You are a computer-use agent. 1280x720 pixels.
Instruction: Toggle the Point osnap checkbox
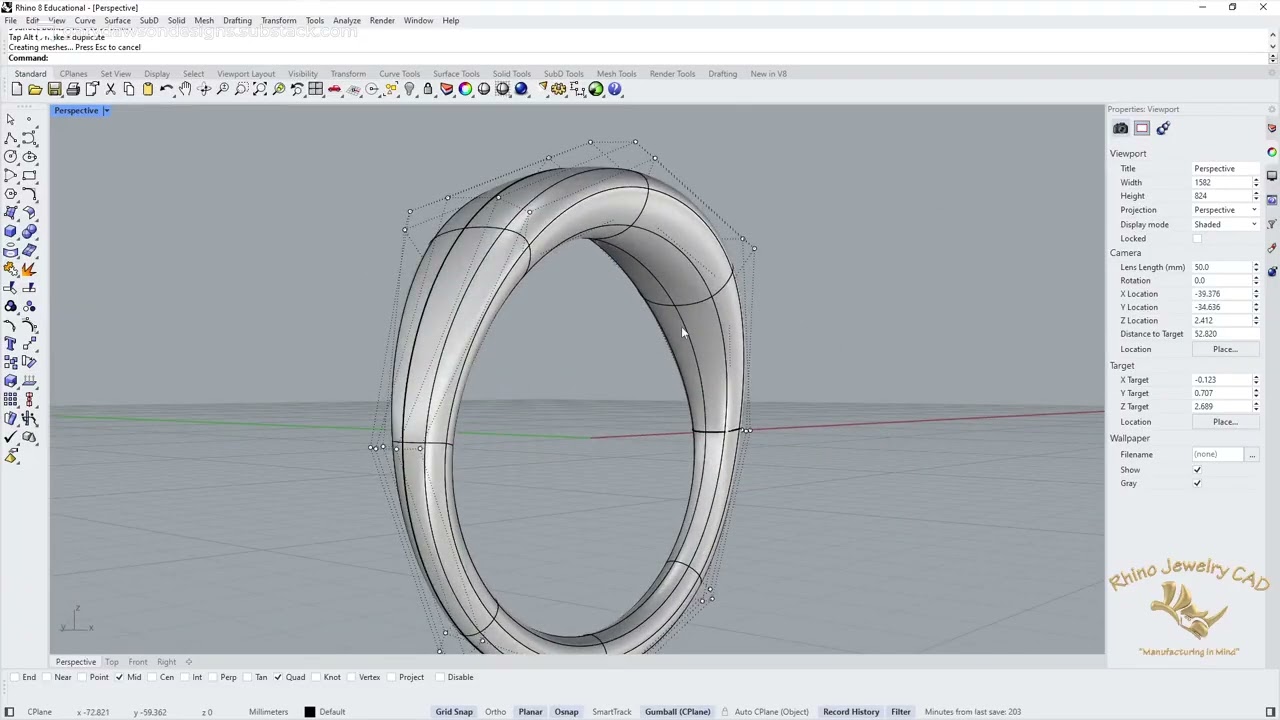(x=83, y=677)
